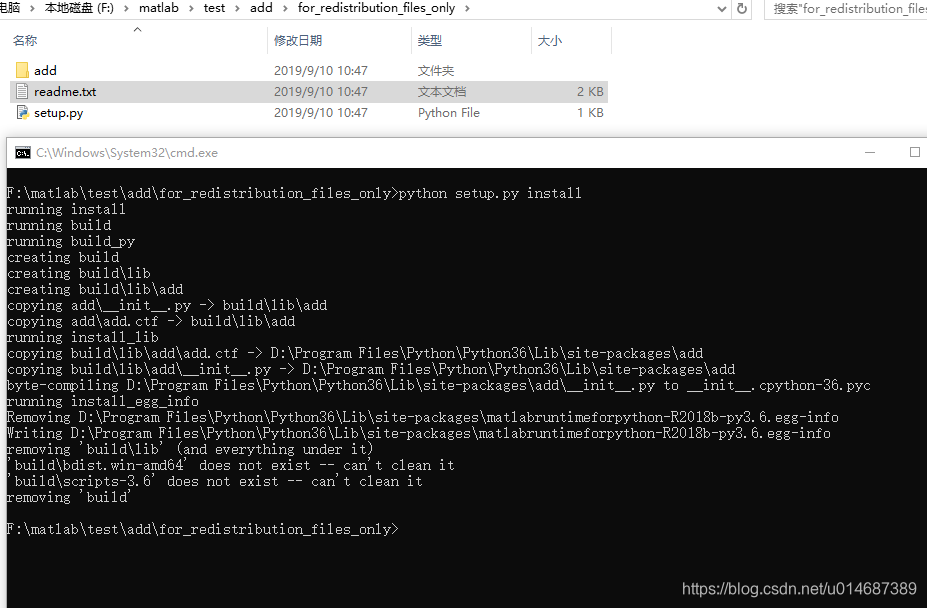This screenshot has width=927, height=608.
Task: Minimize the cmd.exe console window
Action: 868,151
